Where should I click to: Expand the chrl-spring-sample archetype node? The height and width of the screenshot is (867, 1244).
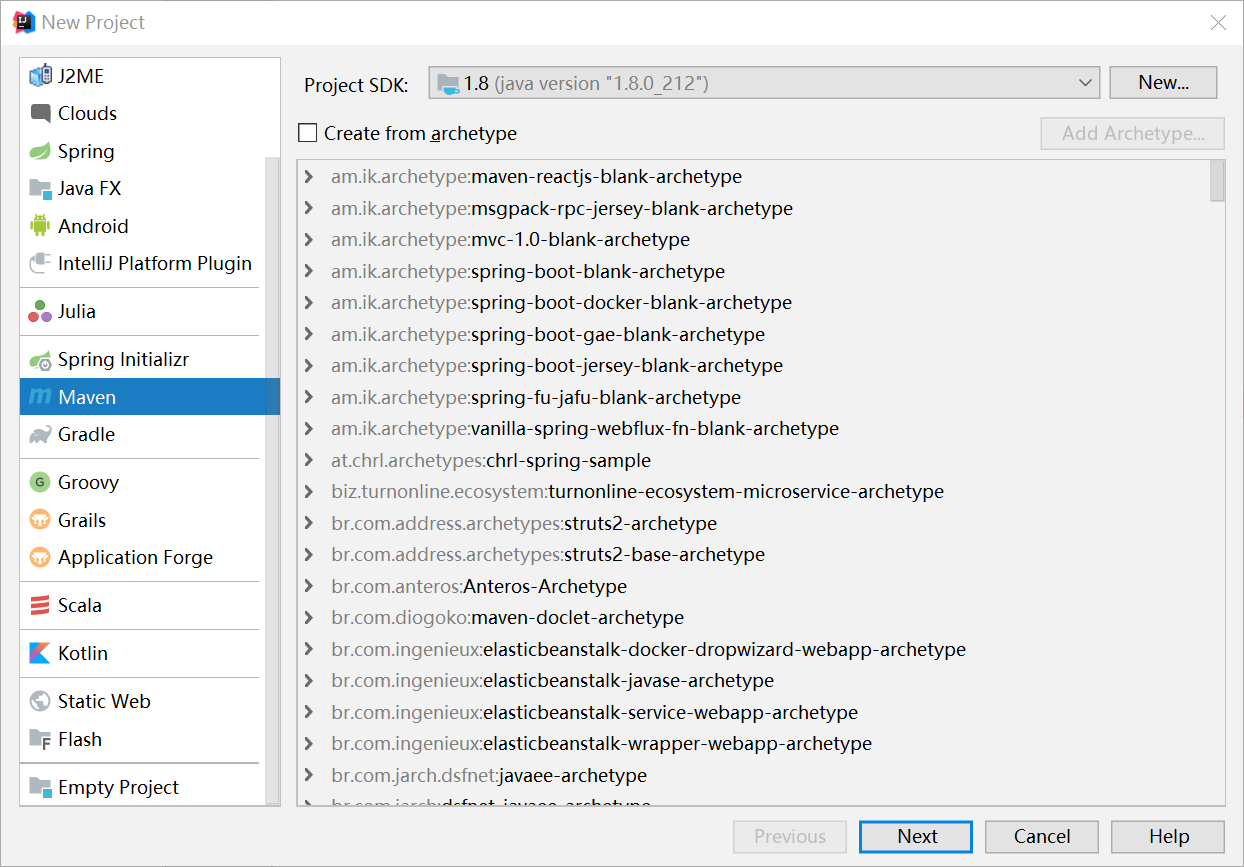pos(310,461)
